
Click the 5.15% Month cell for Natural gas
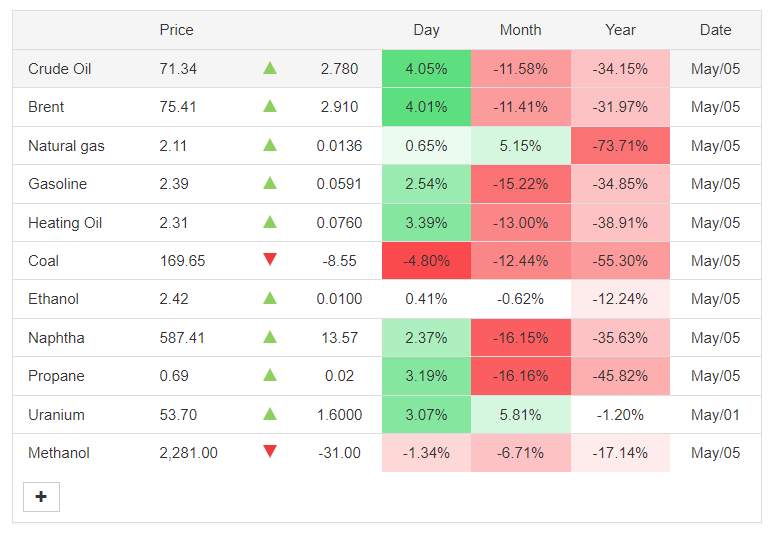521,146
